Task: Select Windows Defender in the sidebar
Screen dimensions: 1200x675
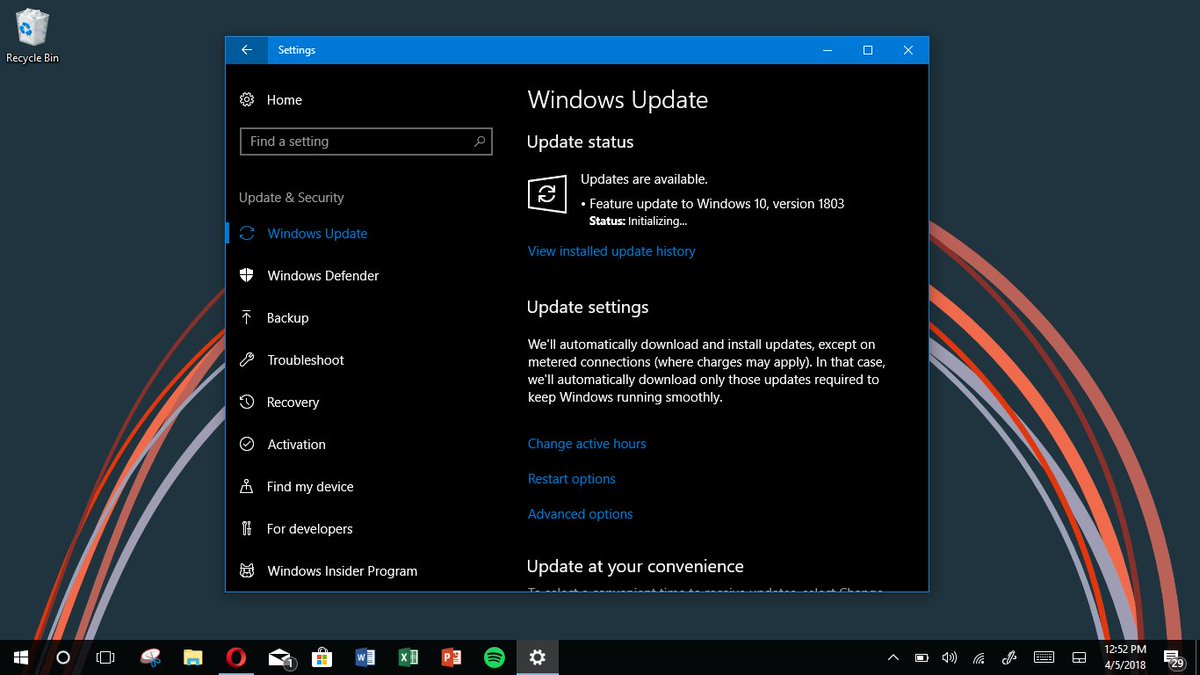Action: pos(322,275)
